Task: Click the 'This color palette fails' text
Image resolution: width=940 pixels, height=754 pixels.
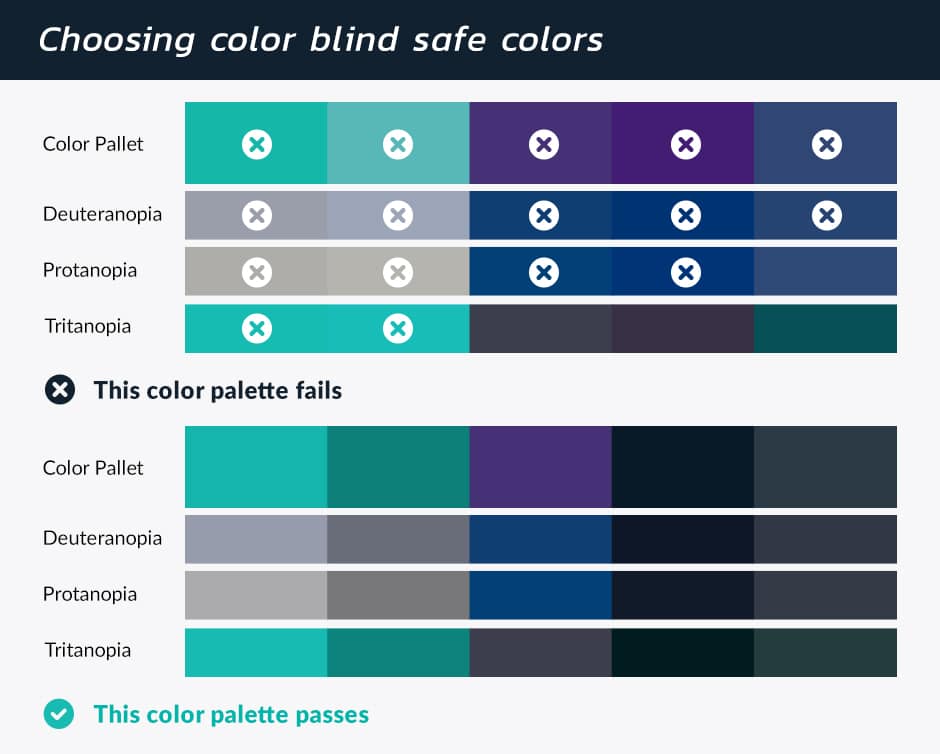Action: (218, 390)
